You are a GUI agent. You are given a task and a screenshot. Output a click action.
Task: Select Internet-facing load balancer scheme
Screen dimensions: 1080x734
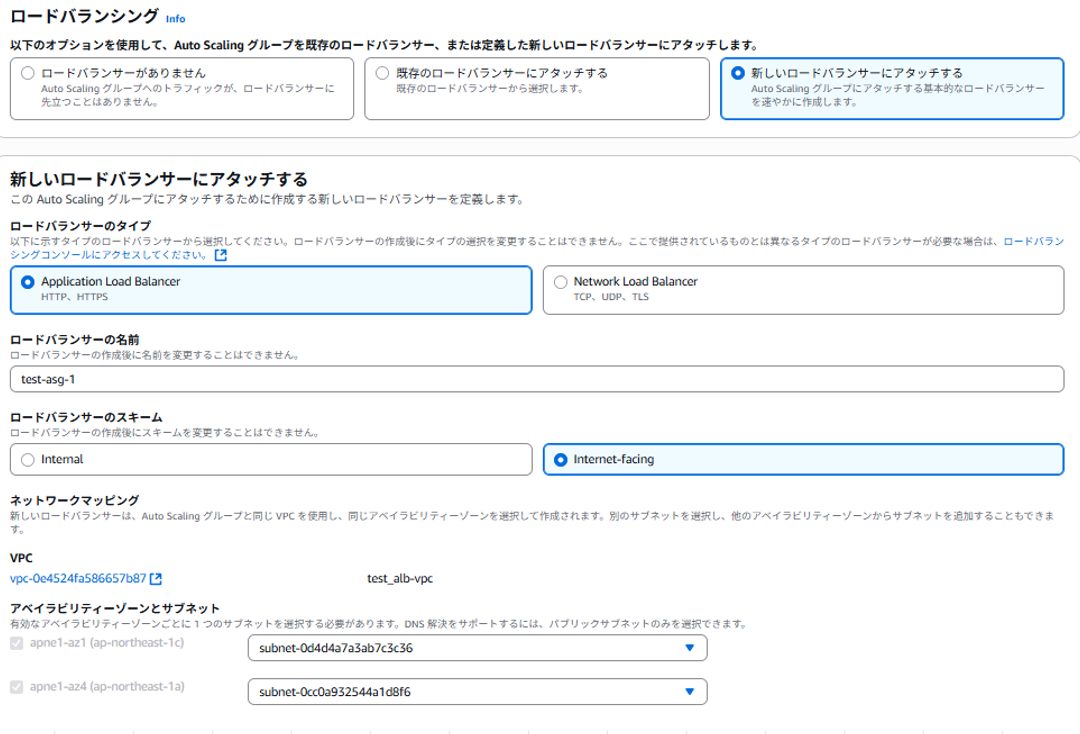tap(563, 459)
